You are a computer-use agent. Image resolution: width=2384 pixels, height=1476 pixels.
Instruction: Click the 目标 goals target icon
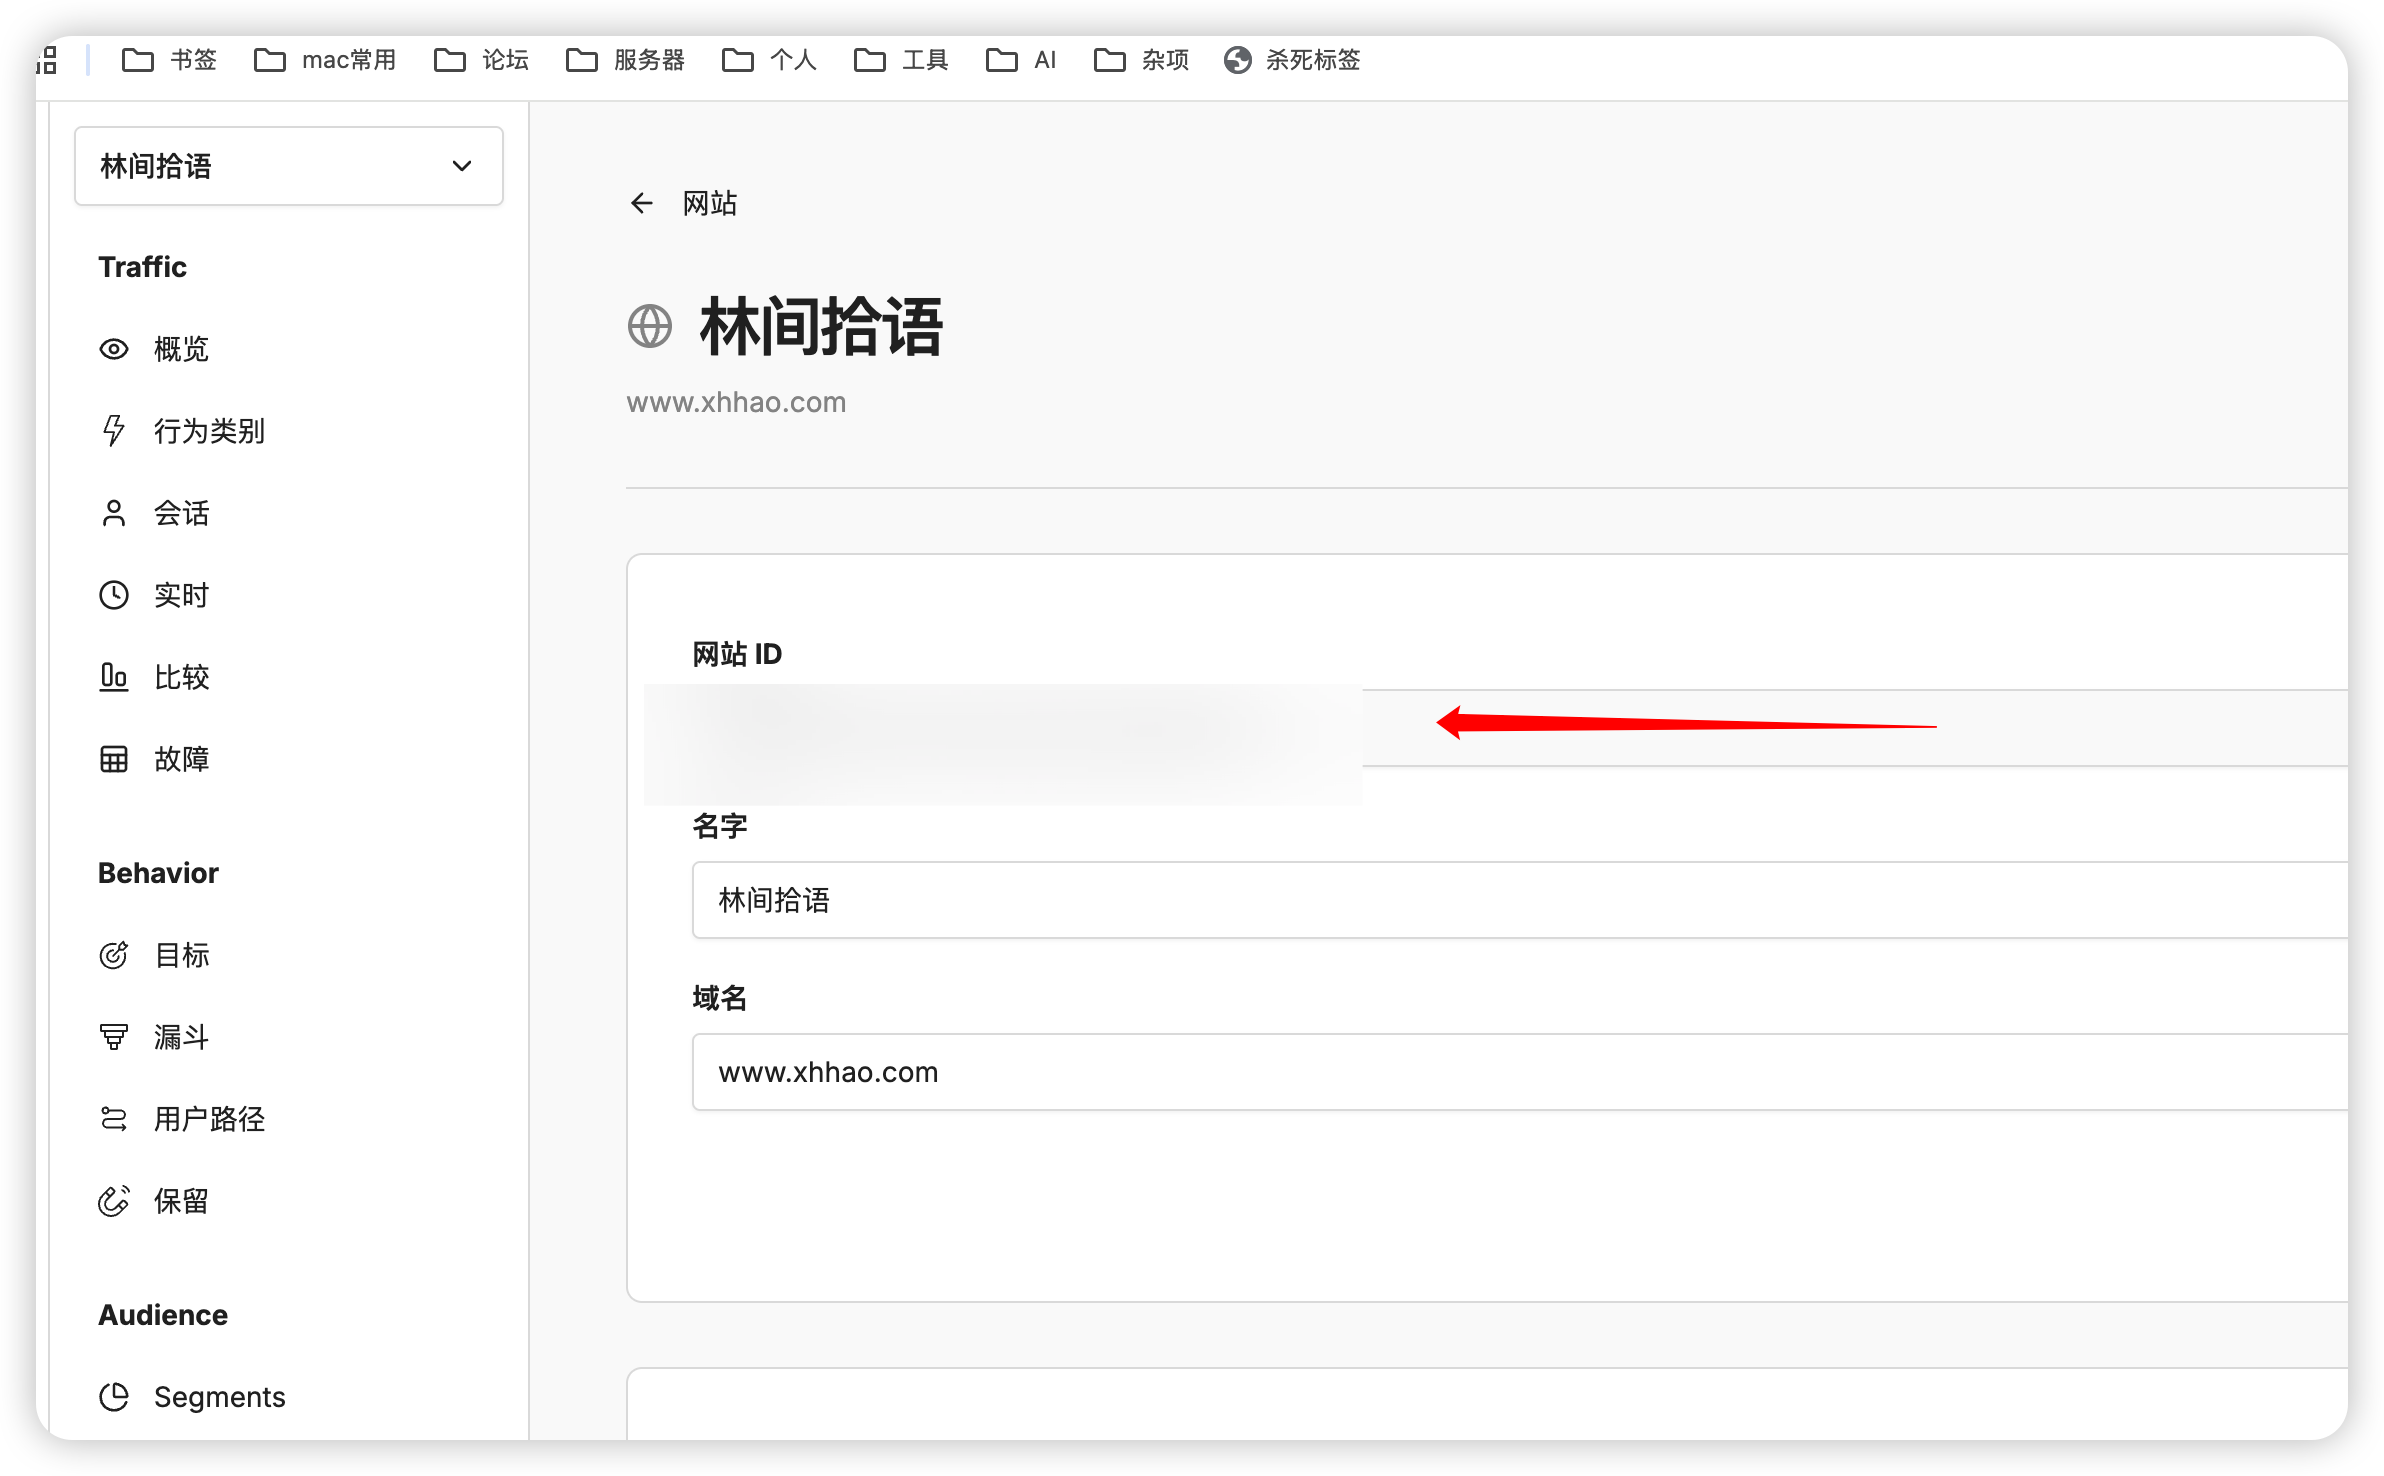[114, 955]
